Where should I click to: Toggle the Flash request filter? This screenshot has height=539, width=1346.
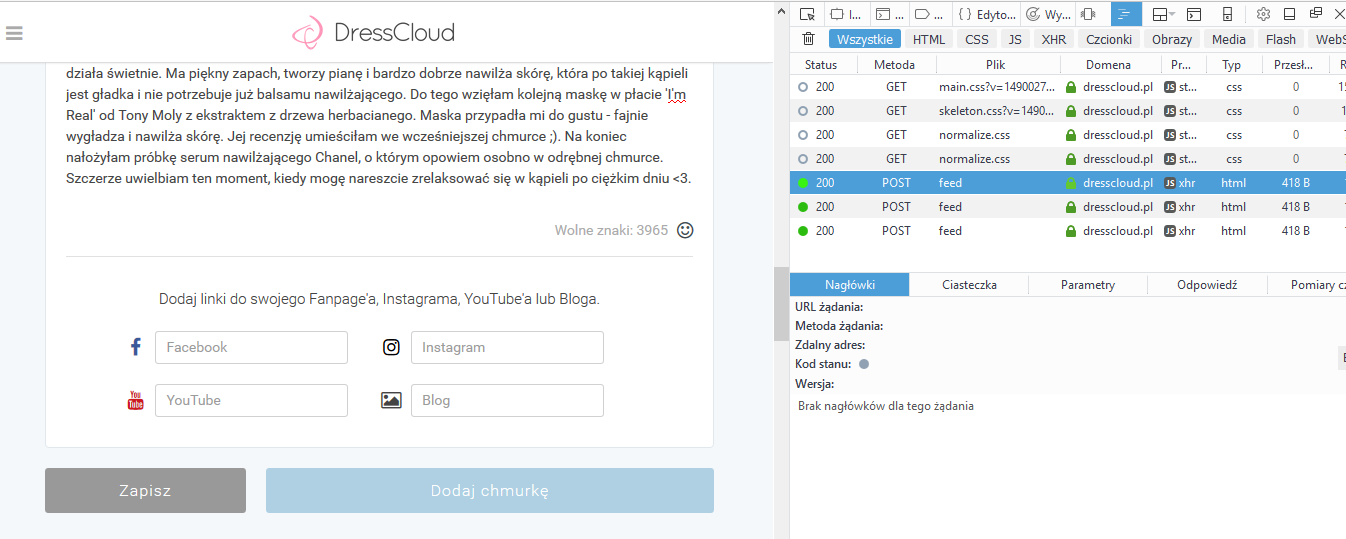[1281, 39]
